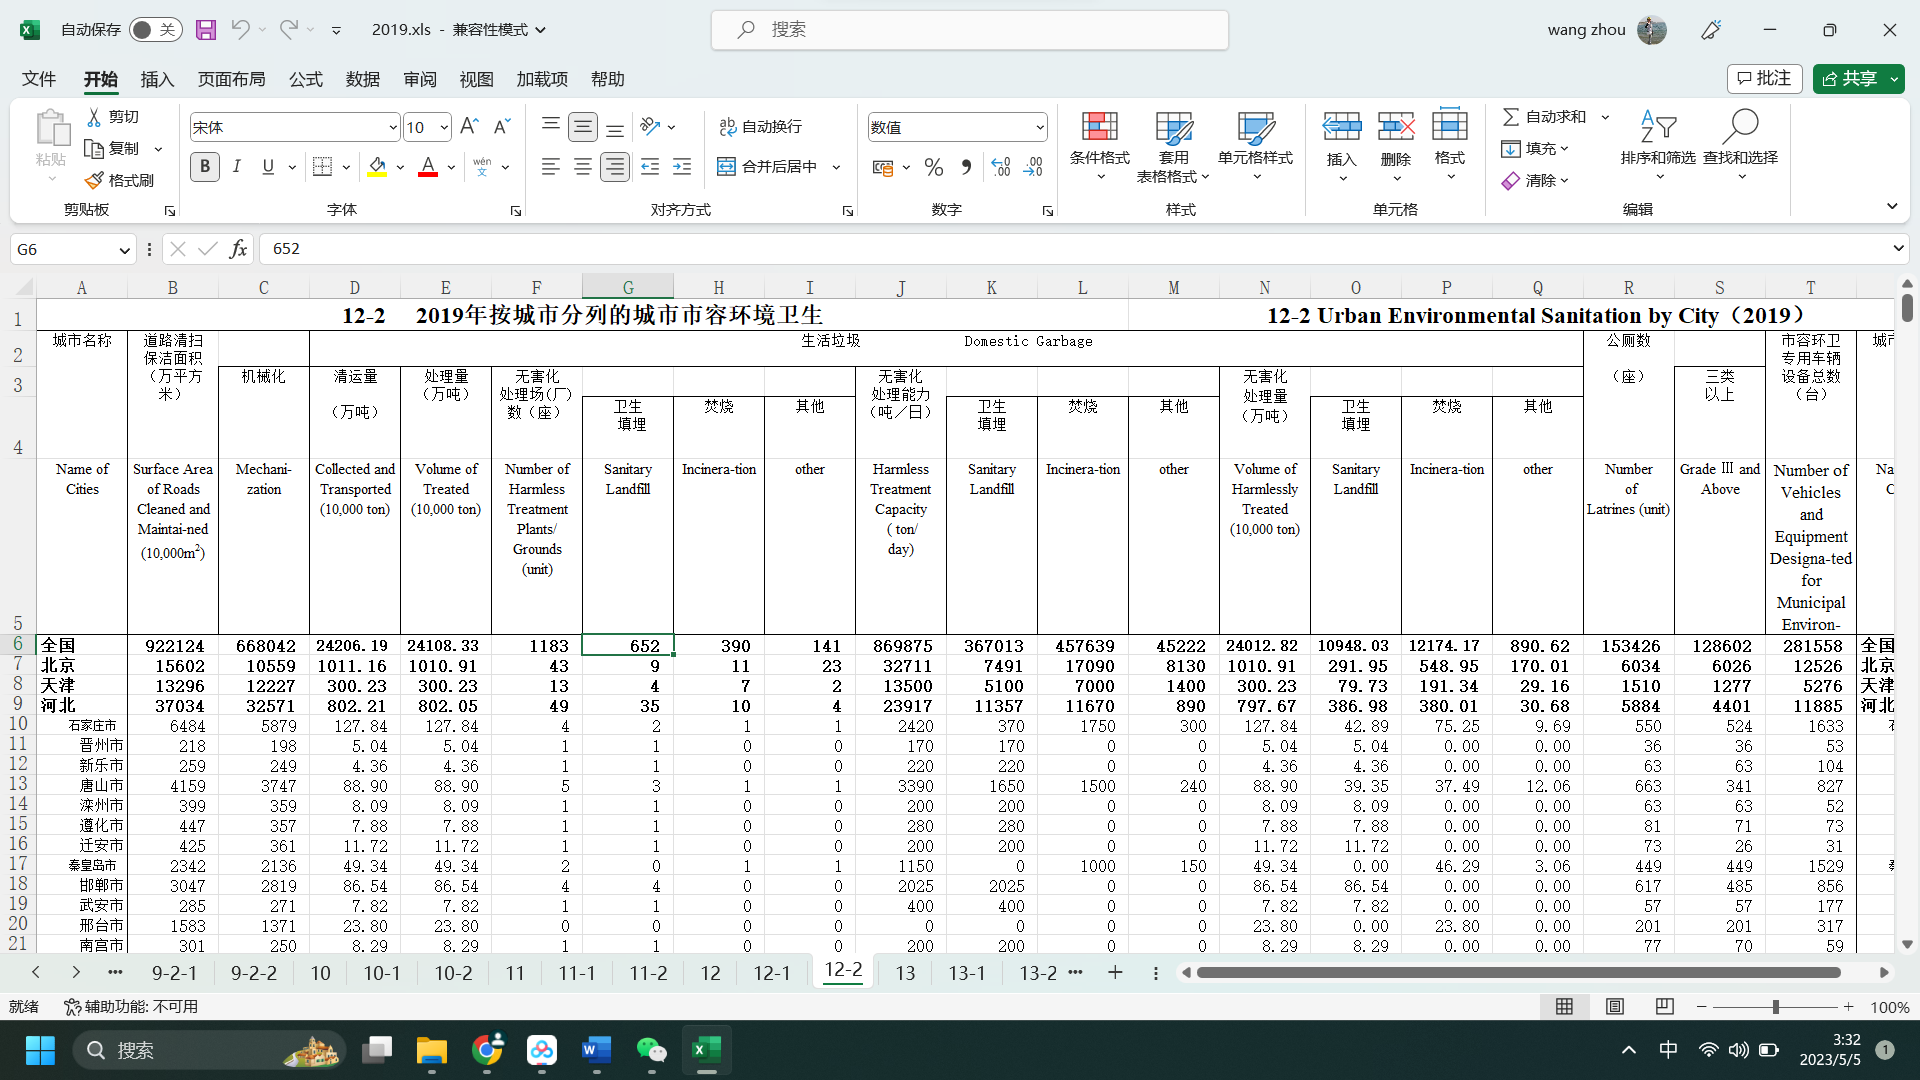Screen dimensions: 1920x1080
Task: Click the Share button
Action: coord(1850,78)
